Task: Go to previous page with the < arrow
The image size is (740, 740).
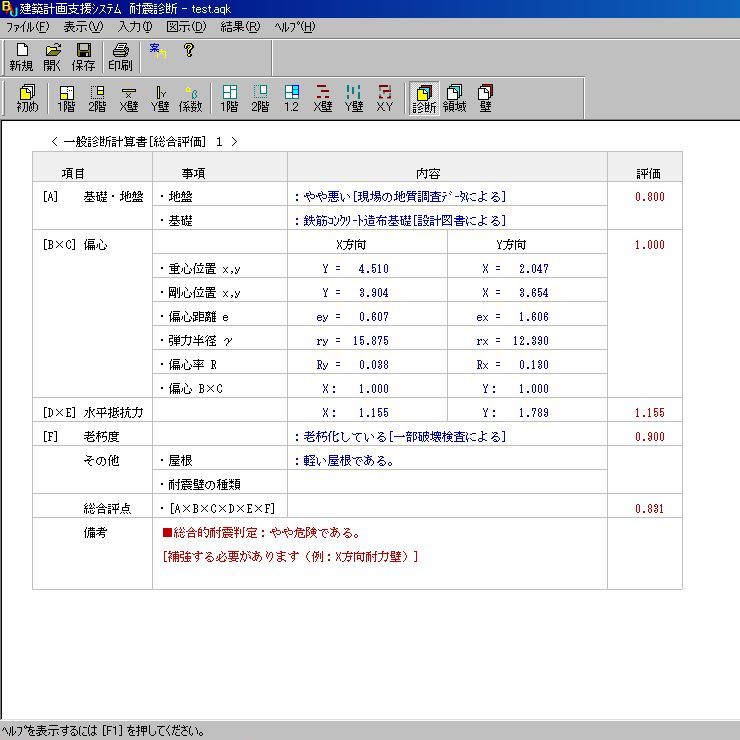Action: pyautogui.click(x=54, y=142)
